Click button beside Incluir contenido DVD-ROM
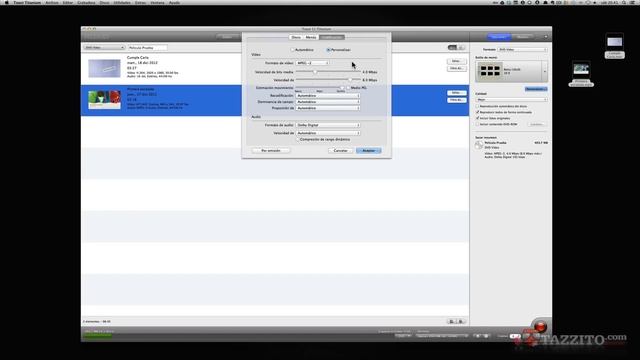 [537, 124]
